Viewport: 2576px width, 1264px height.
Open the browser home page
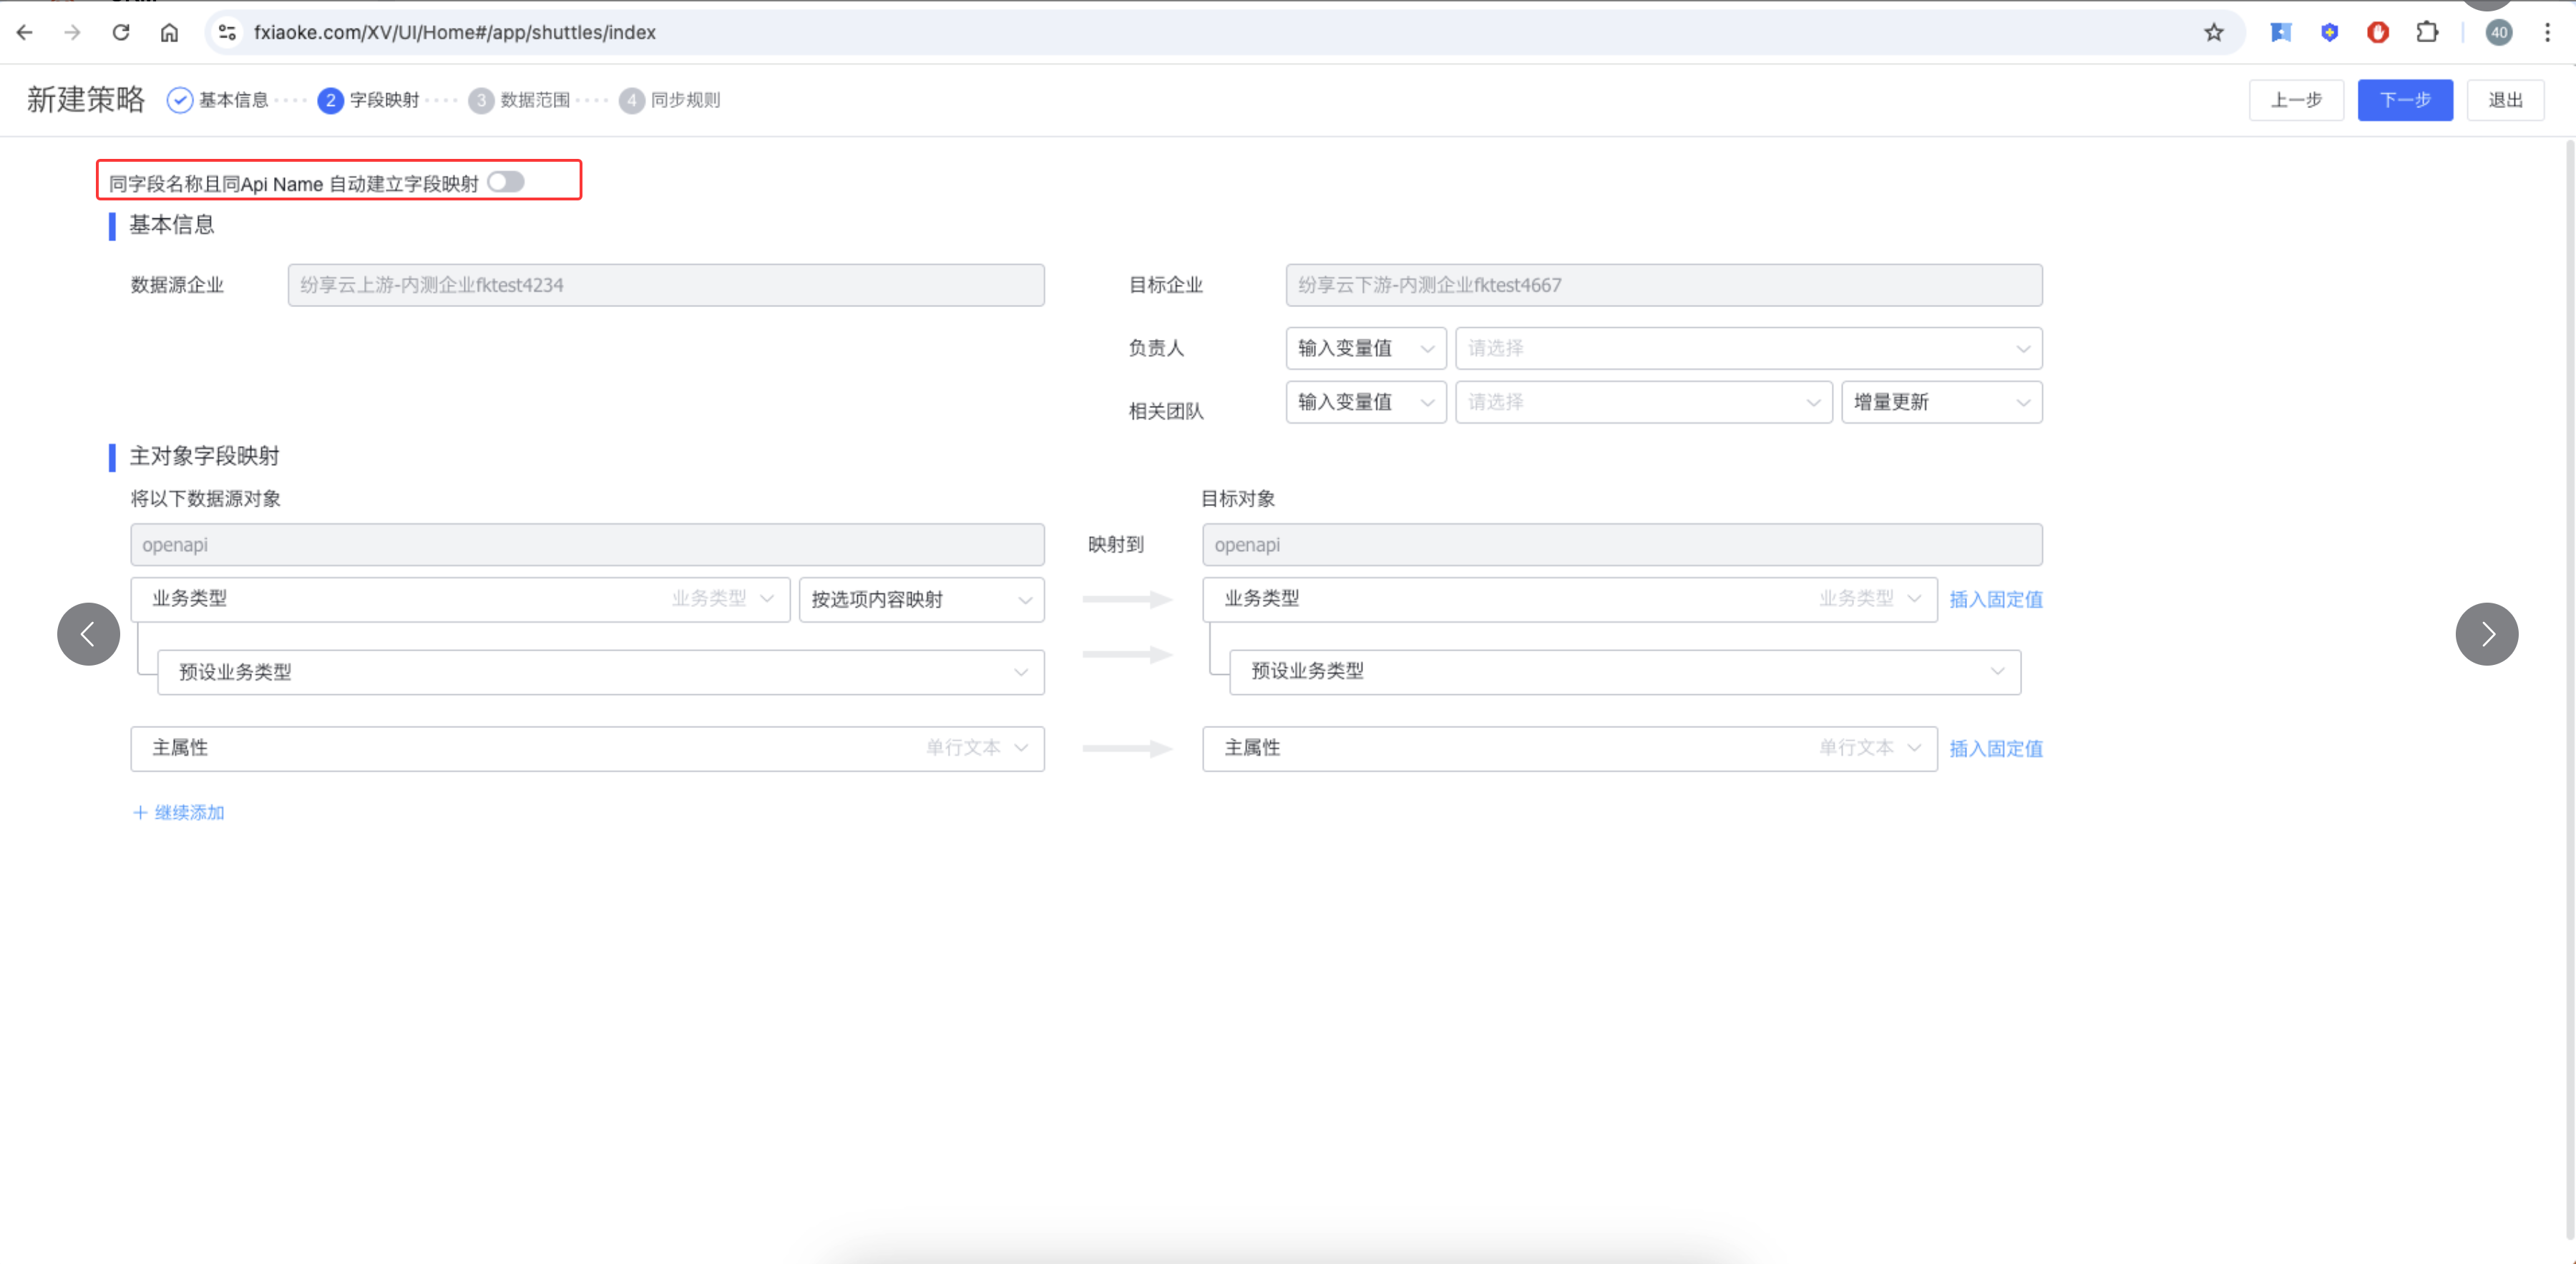(x=169, y=33)
